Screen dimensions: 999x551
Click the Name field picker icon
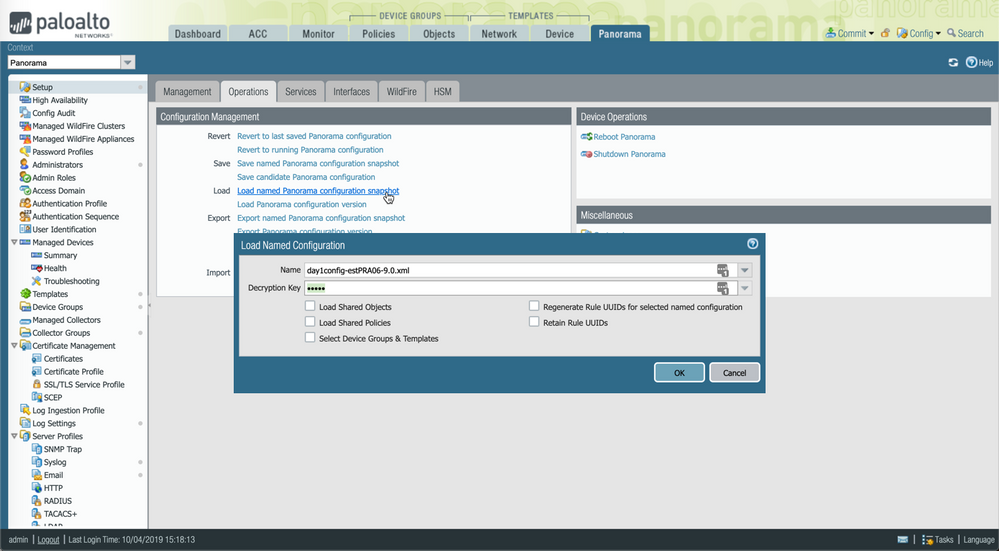point(722,270)
